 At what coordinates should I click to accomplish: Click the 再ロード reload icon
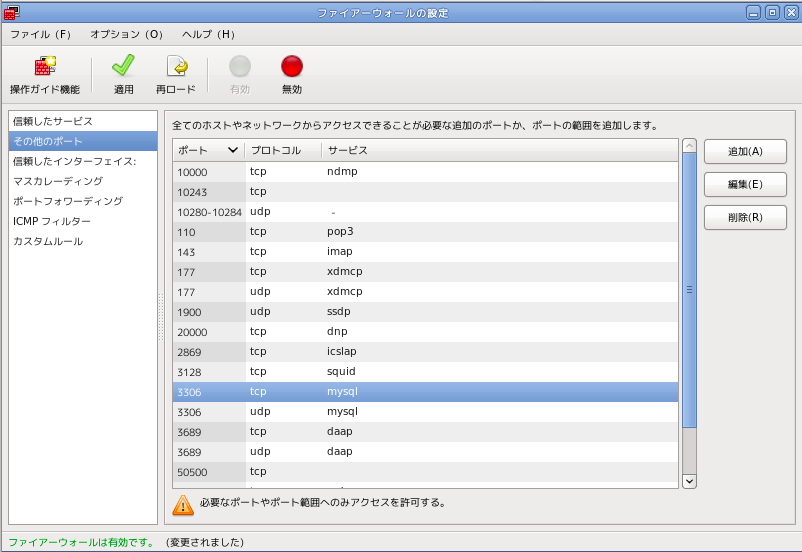point(176,67)
